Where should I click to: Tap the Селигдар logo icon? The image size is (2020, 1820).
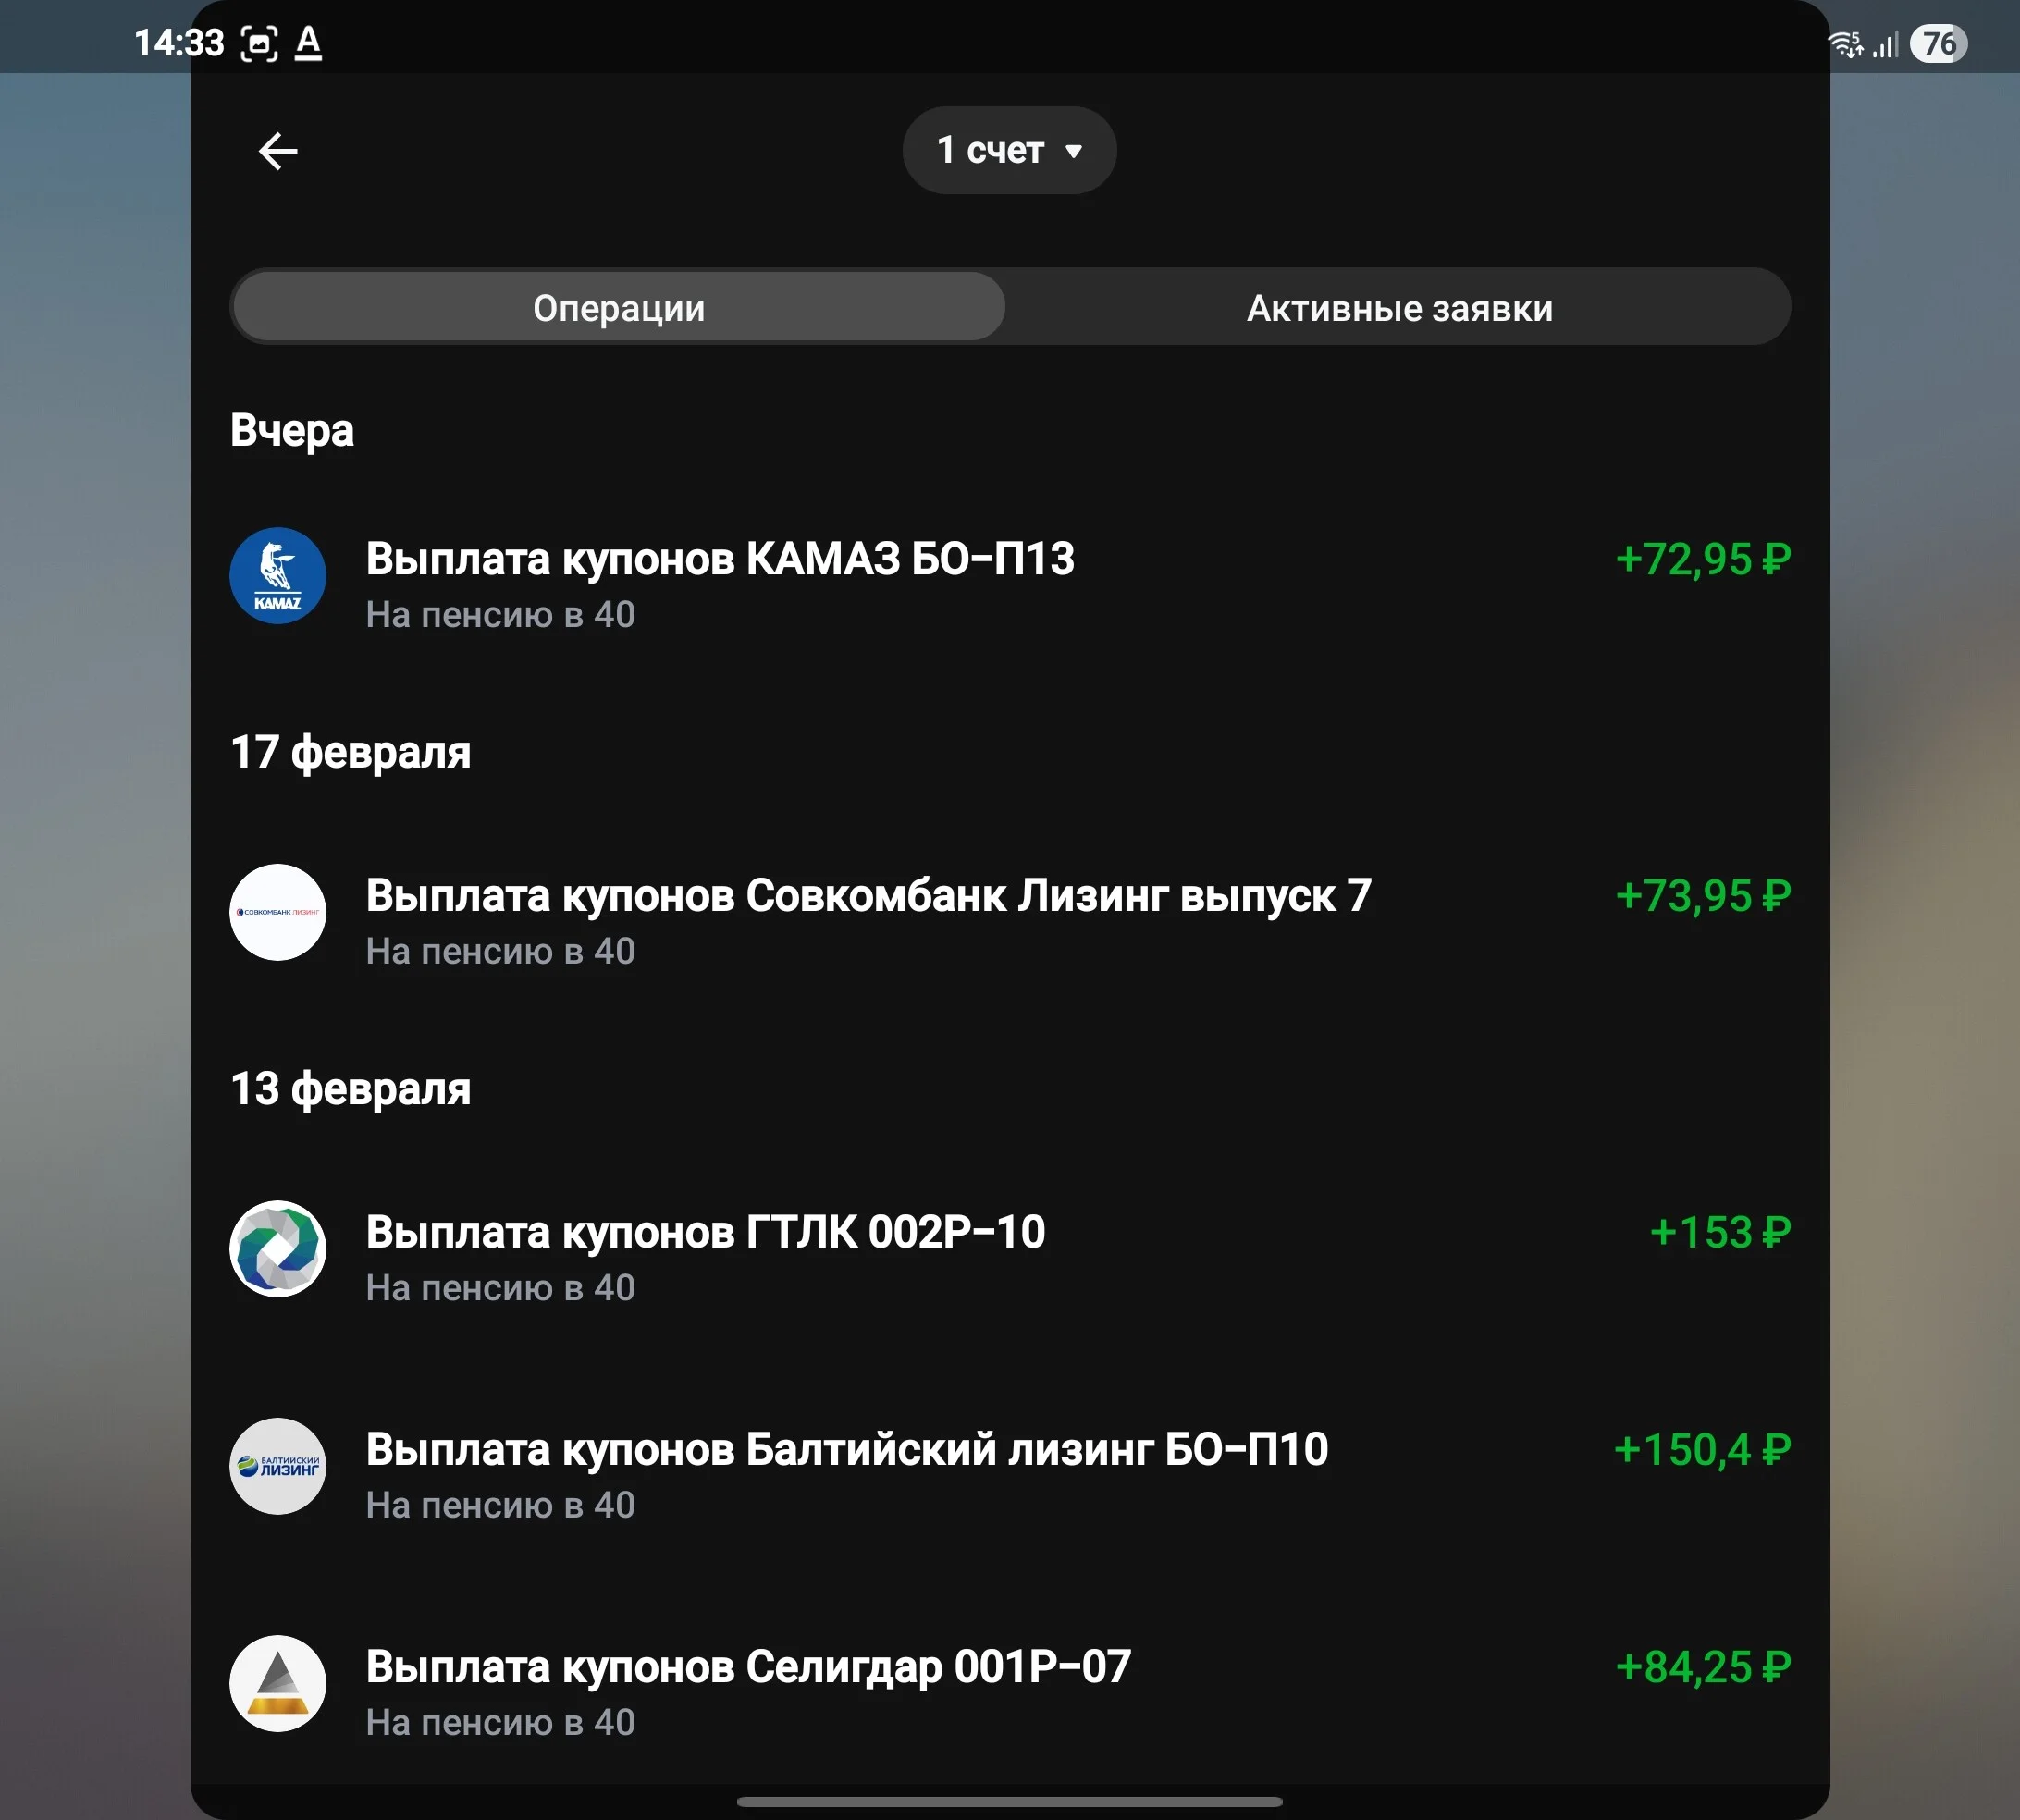click(x=278, y=1684)
